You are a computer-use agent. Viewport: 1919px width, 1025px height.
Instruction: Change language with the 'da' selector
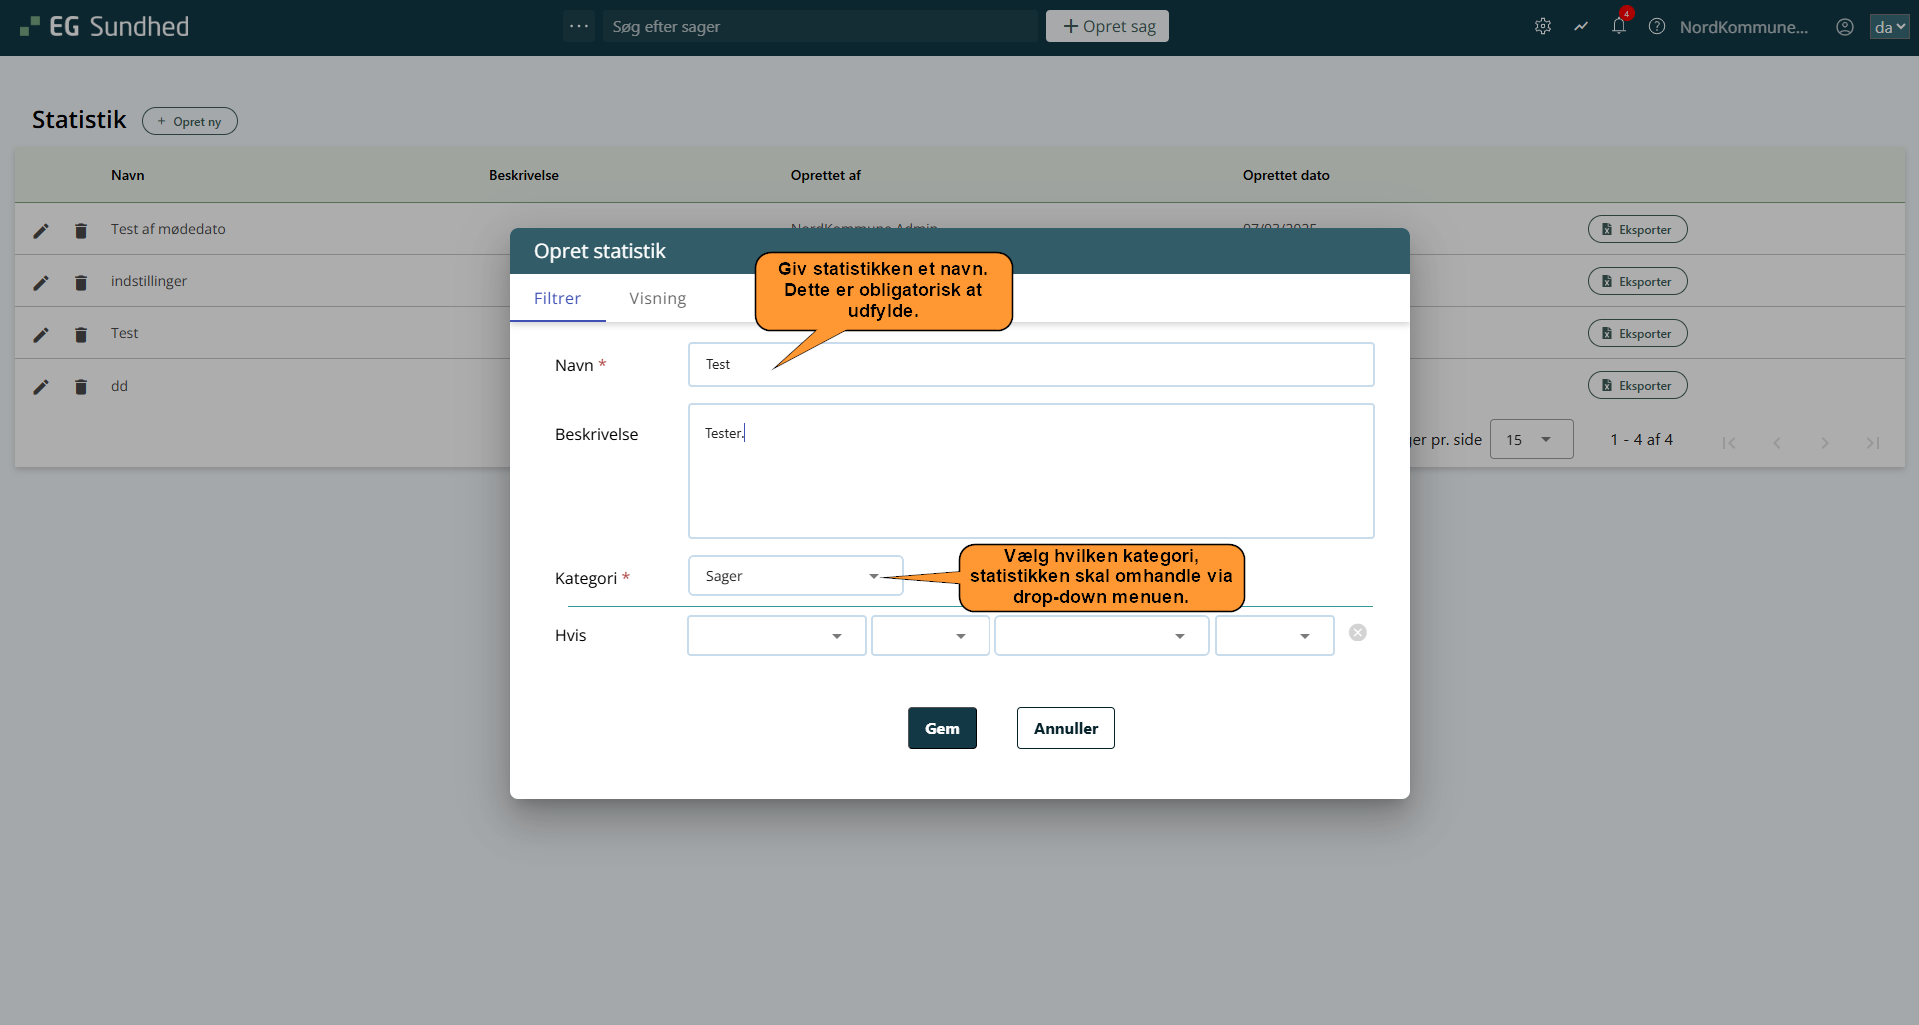1888,27
